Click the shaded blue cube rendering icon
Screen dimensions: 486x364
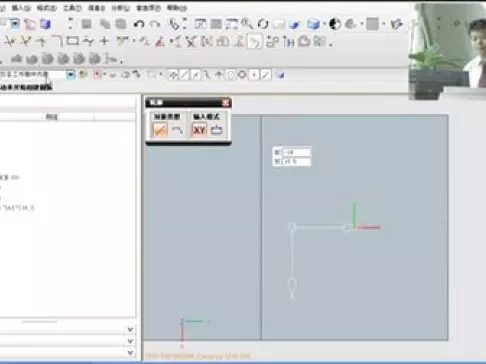coord(313,24)
